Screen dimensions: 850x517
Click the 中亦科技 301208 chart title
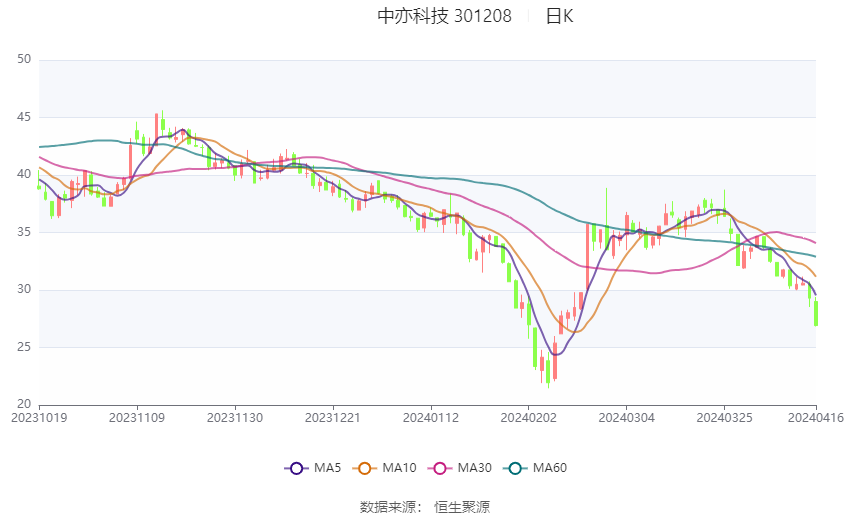pyautogui.click(x=444, y=16)
